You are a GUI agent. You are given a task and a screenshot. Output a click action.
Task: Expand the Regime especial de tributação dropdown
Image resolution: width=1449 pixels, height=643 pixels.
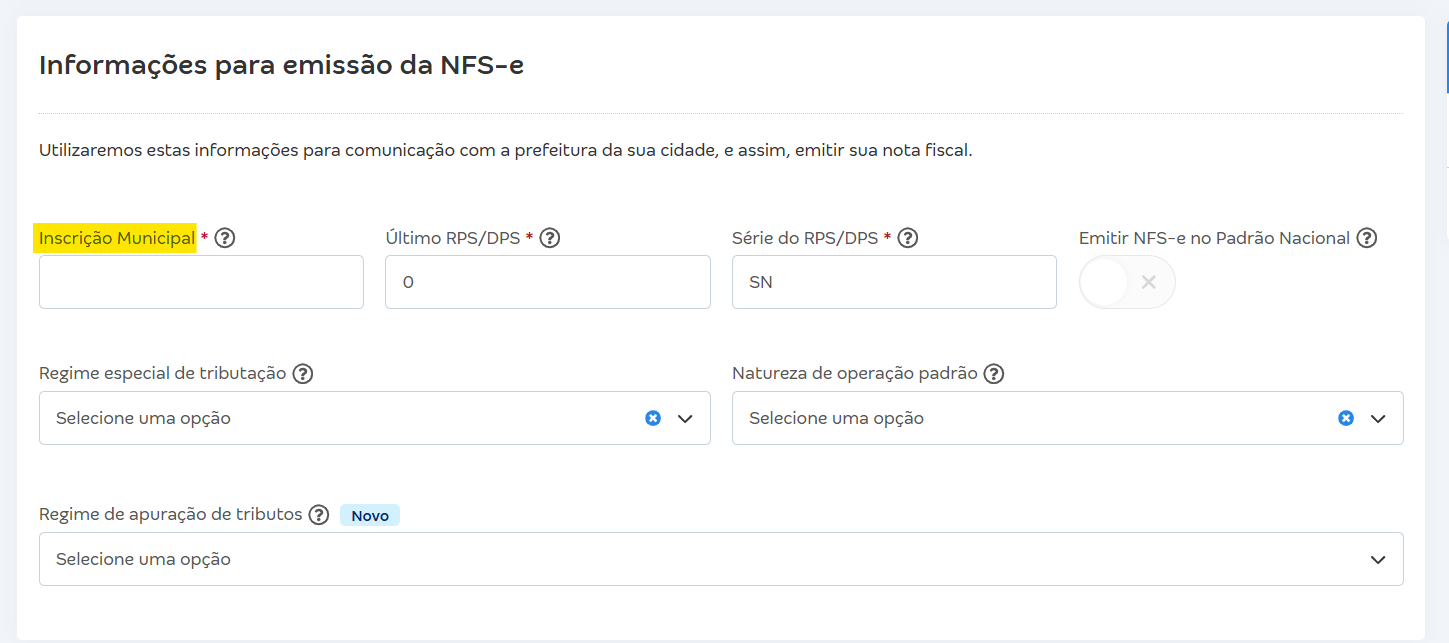[x=685, y=417]
